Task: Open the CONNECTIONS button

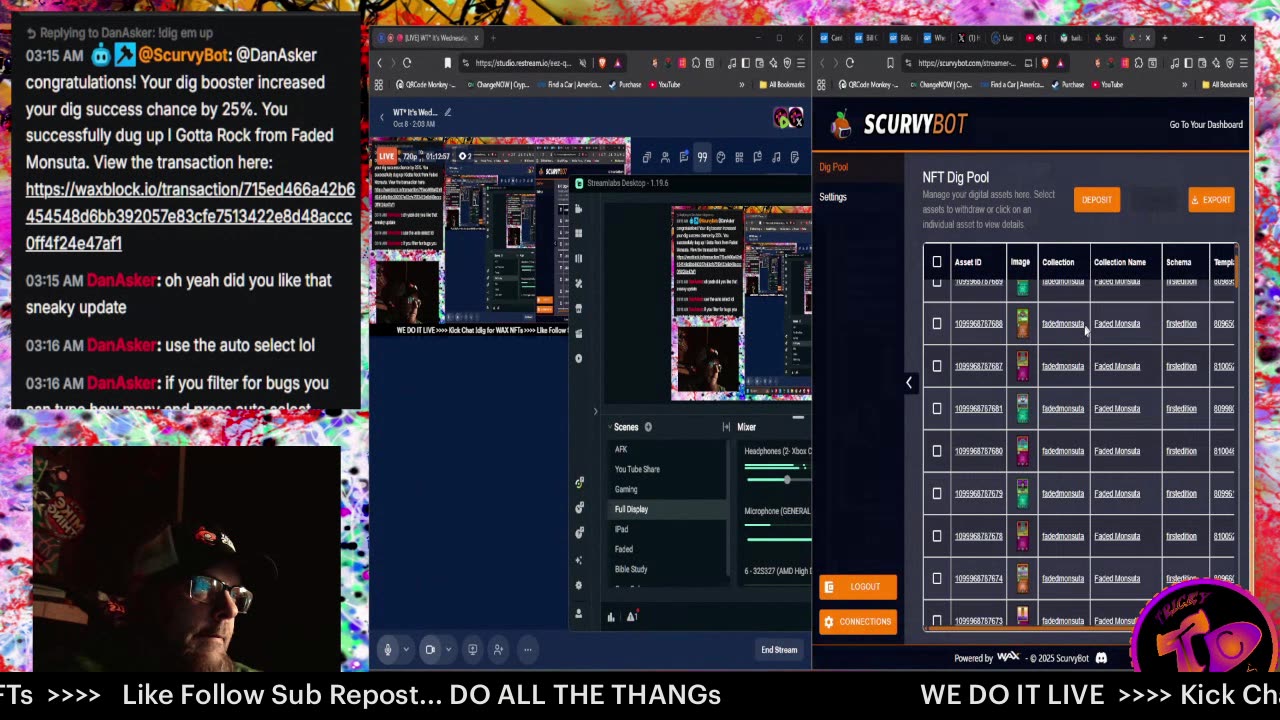Action: coord(858,622)
